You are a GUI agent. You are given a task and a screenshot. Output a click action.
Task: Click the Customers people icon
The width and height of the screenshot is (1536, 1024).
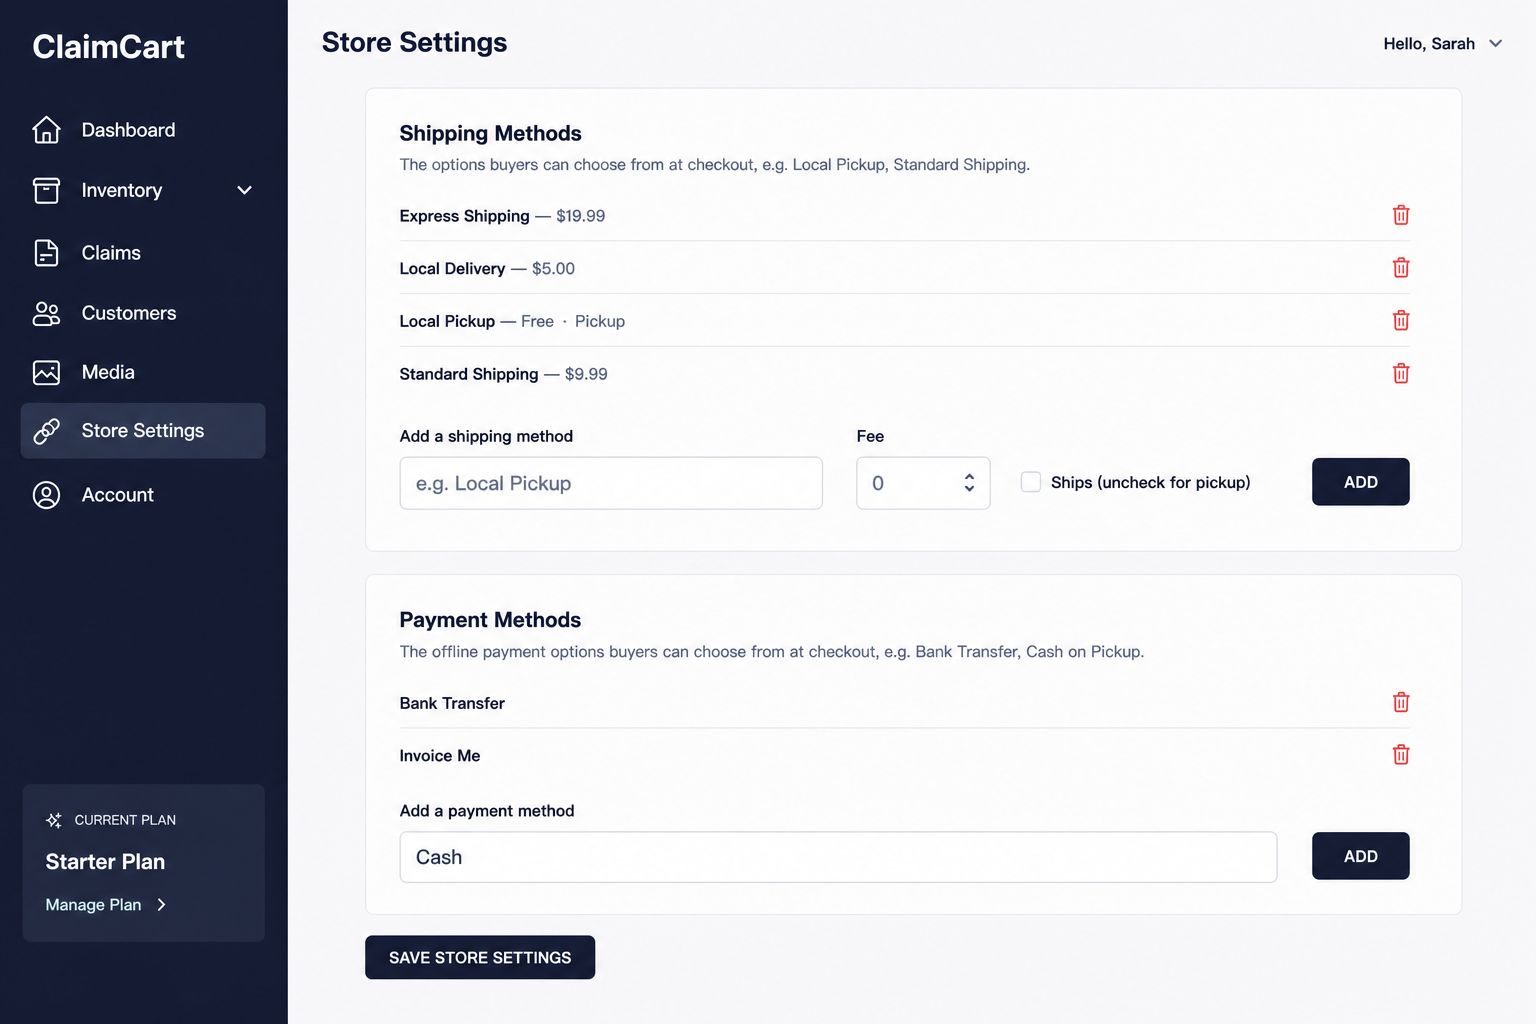pos(46,313)
